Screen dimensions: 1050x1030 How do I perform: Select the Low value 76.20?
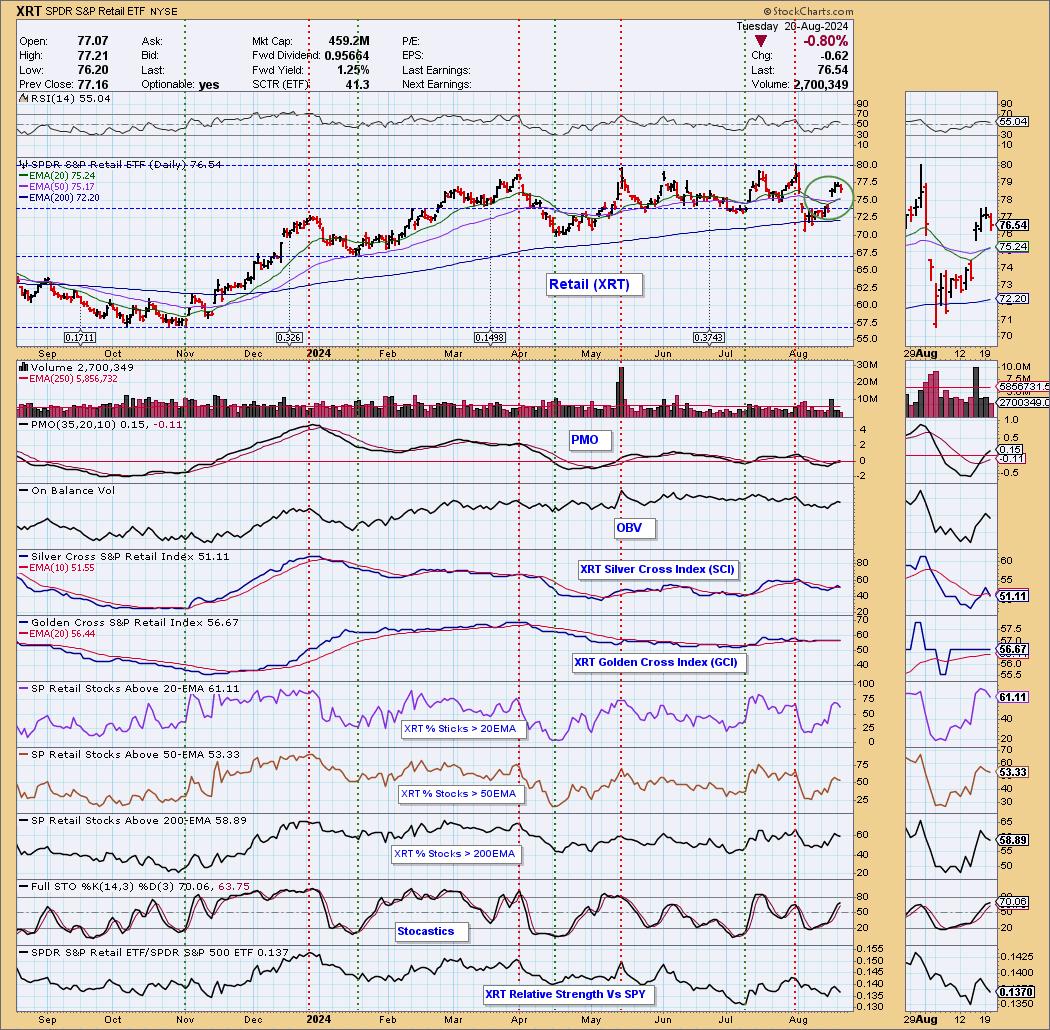92,70
